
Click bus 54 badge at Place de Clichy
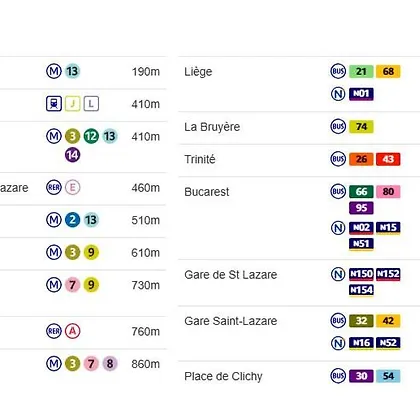point(388,376)
